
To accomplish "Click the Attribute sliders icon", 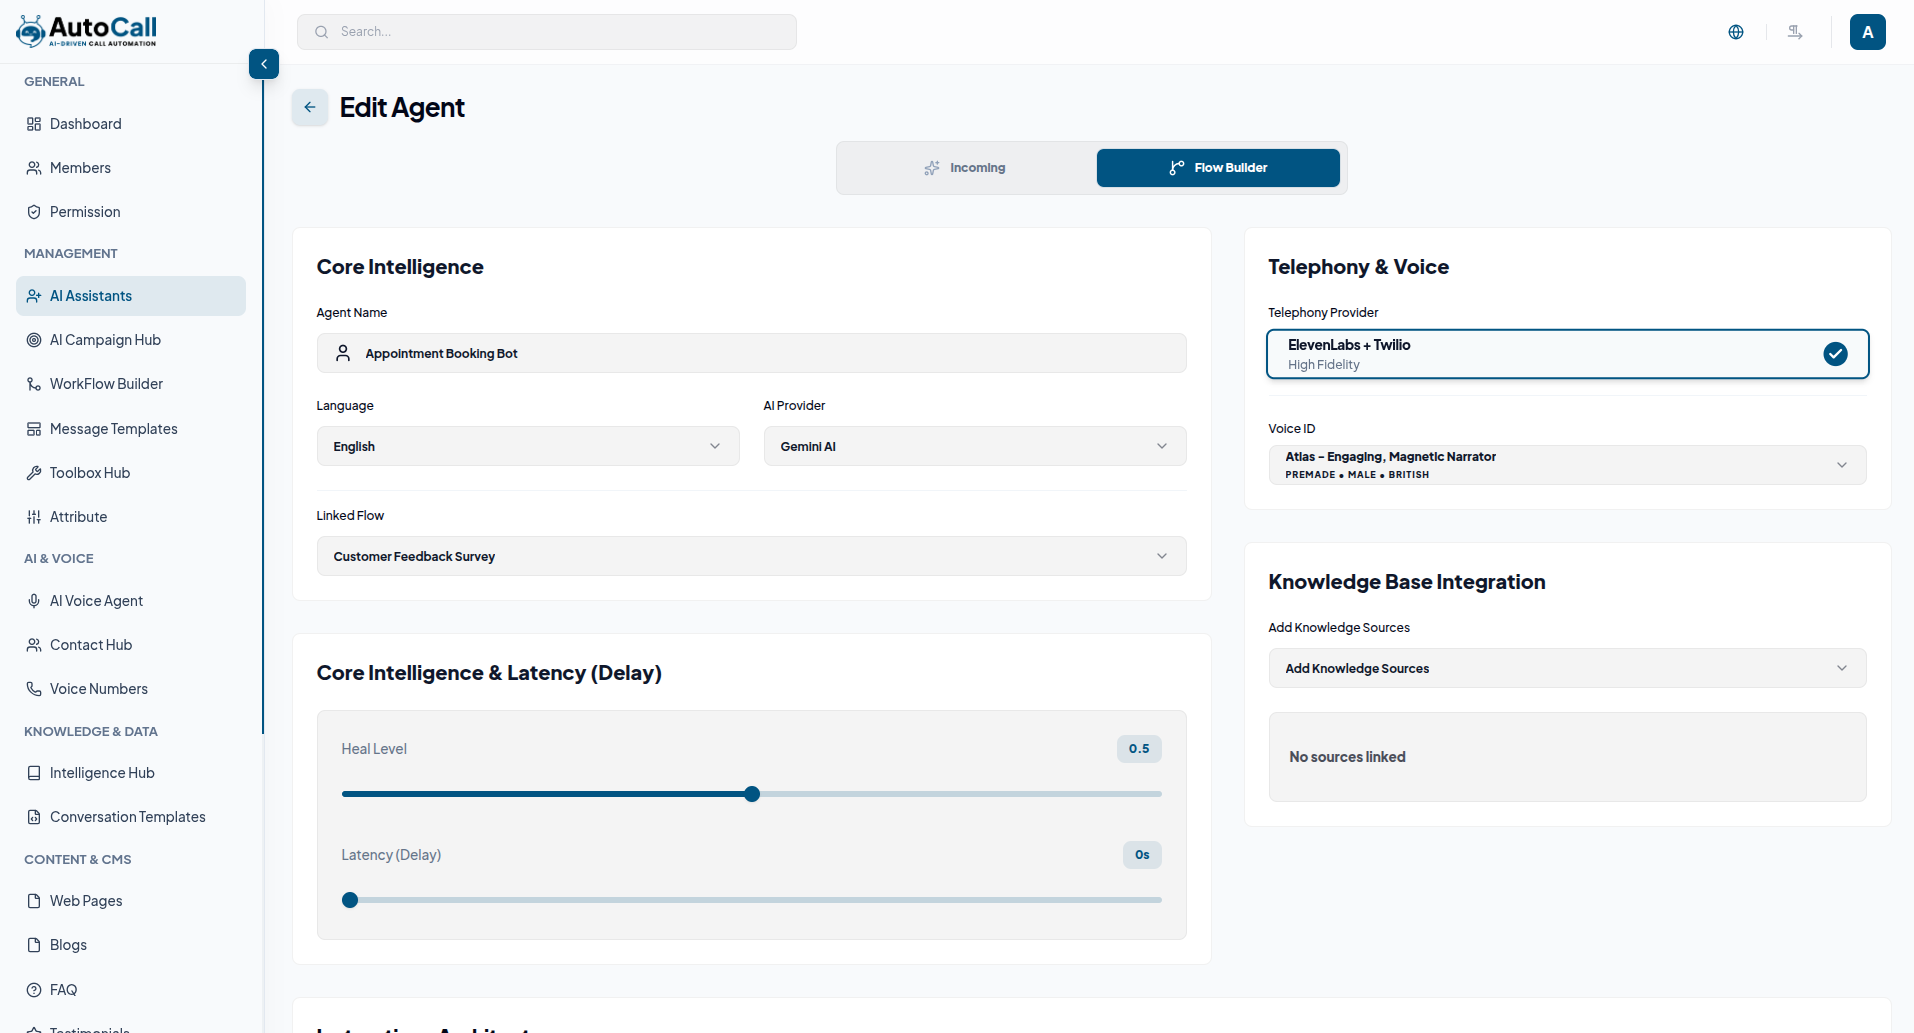I will 34,517.
